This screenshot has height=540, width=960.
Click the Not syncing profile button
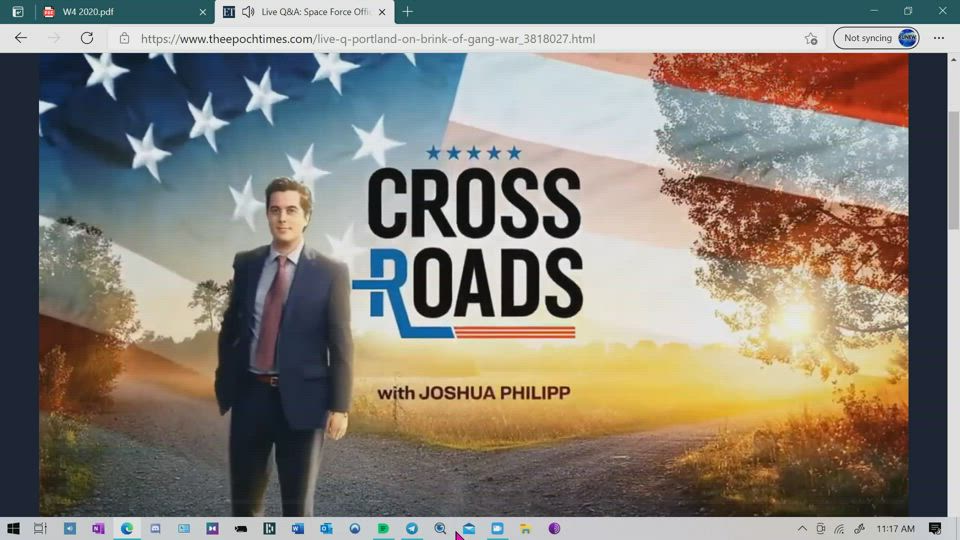point(877,38)
